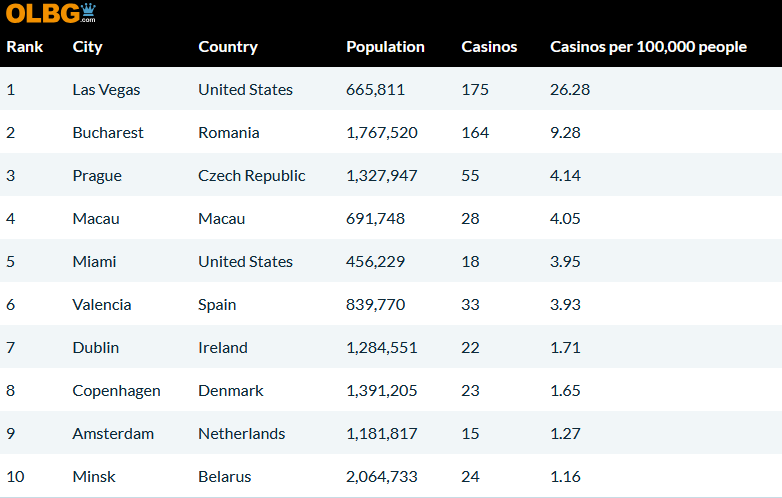Click the Miami city cell
The width and height of the screenshot is (782, 498).
(94, 262)
